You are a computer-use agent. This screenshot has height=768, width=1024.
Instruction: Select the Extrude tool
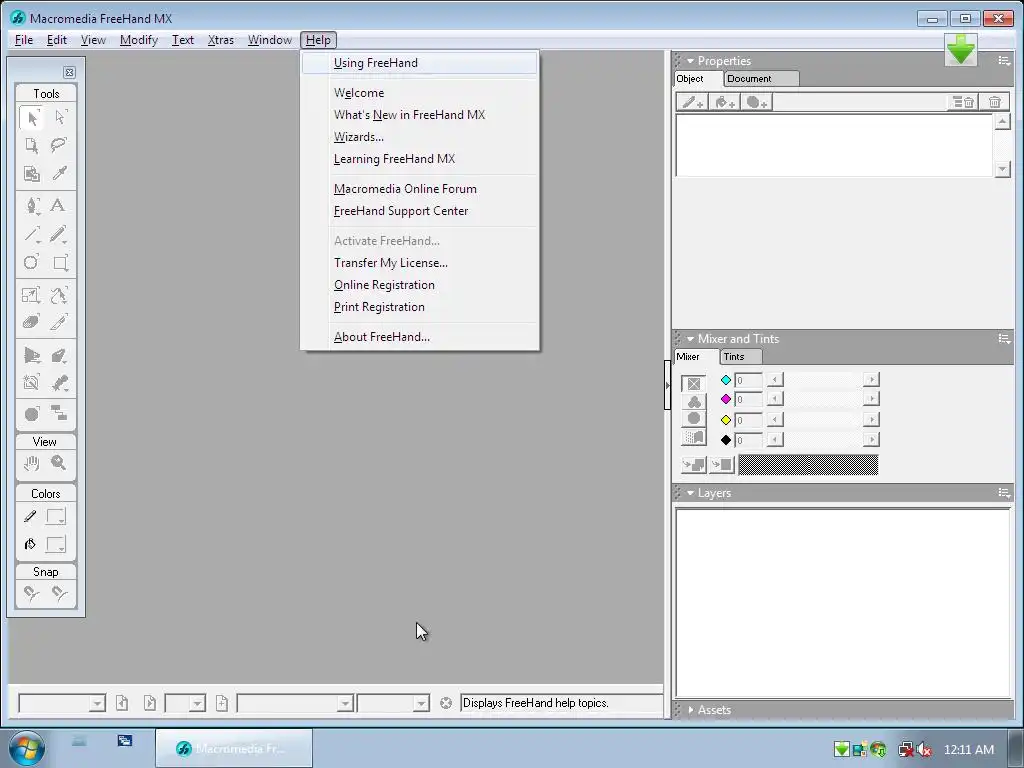(x=59, y=355)
